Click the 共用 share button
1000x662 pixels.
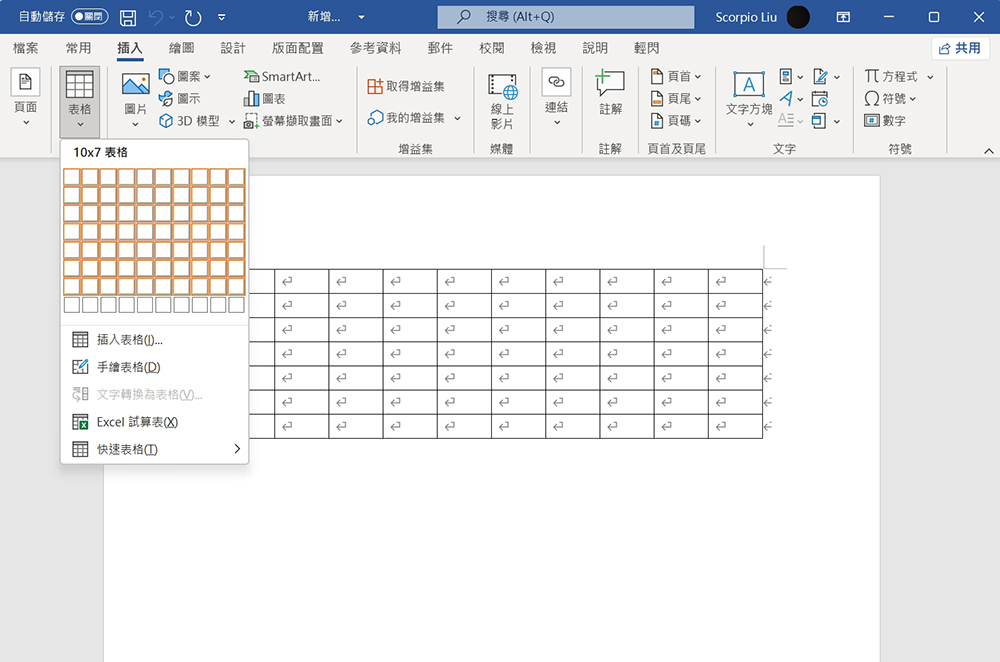[959, 47]
